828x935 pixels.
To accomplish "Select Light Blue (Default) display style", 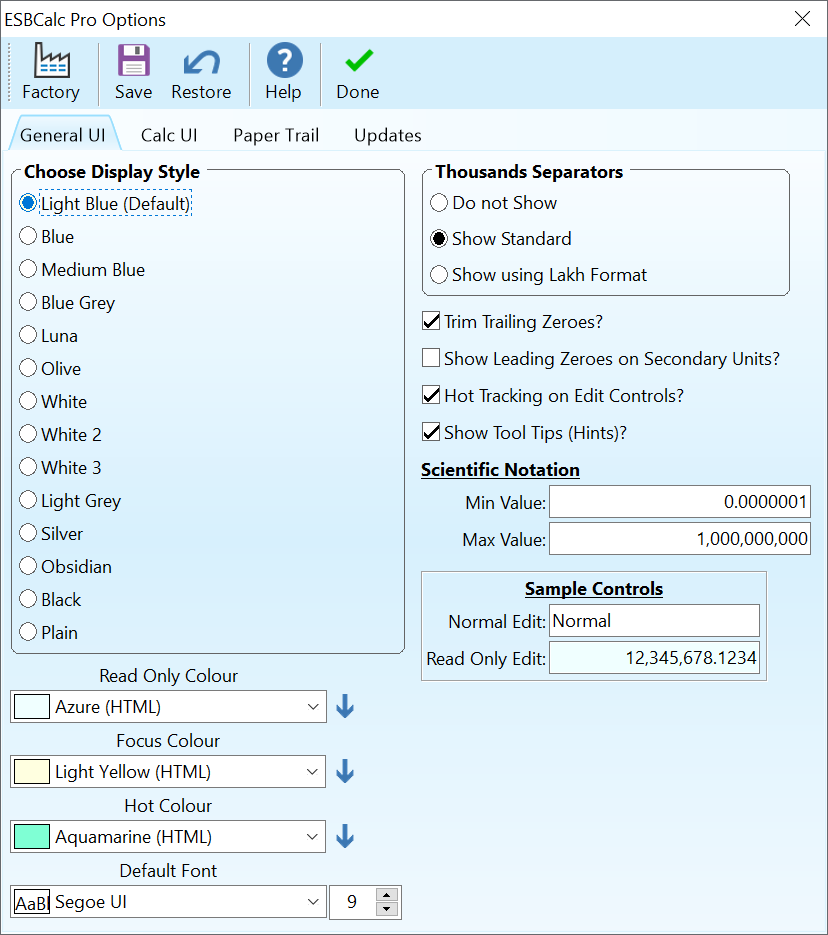I will click(x=106, y=203).
